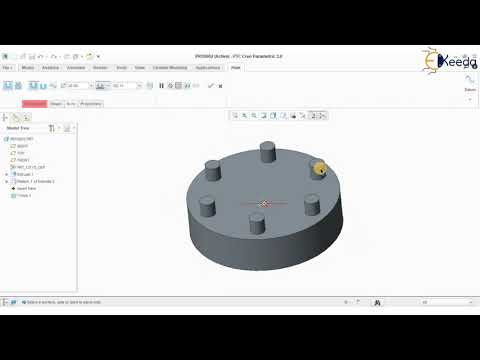
Task: Click the Zoom Out icon
Action: click(x=254, y=116)
